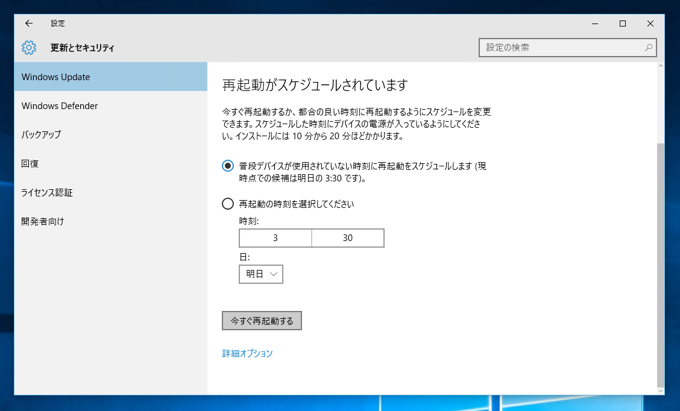680x411 pixels.
Task: Click the scrollbar down arrow
Action: [x=660, y=391]
